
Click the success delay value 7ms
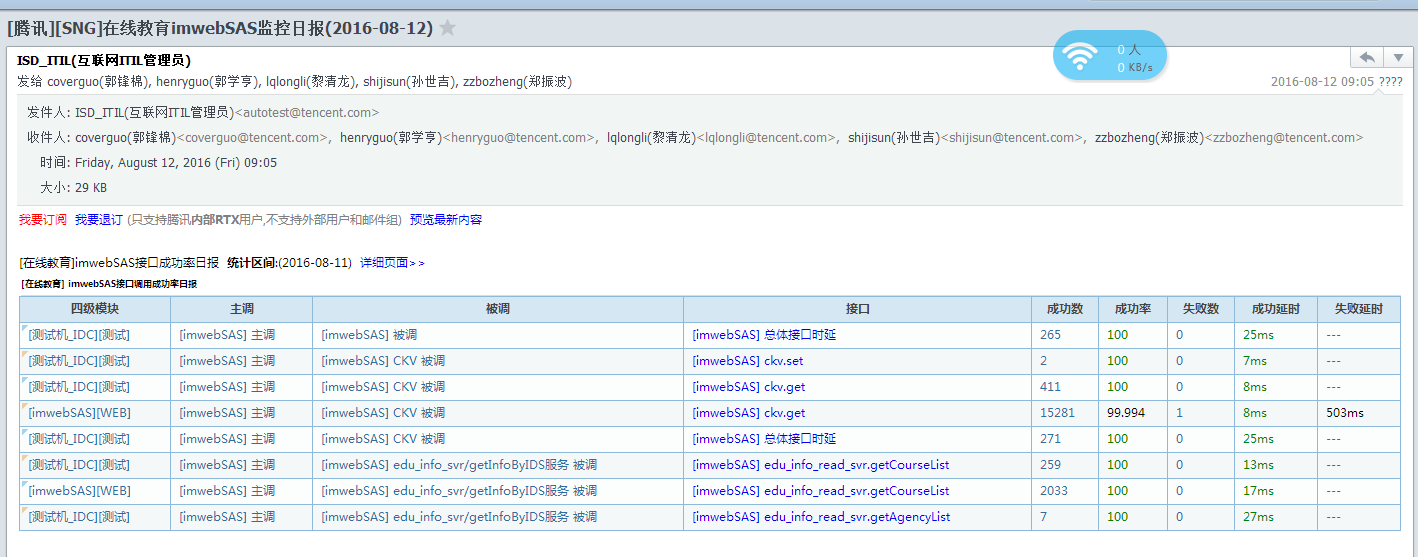(x=1255, y=361)
